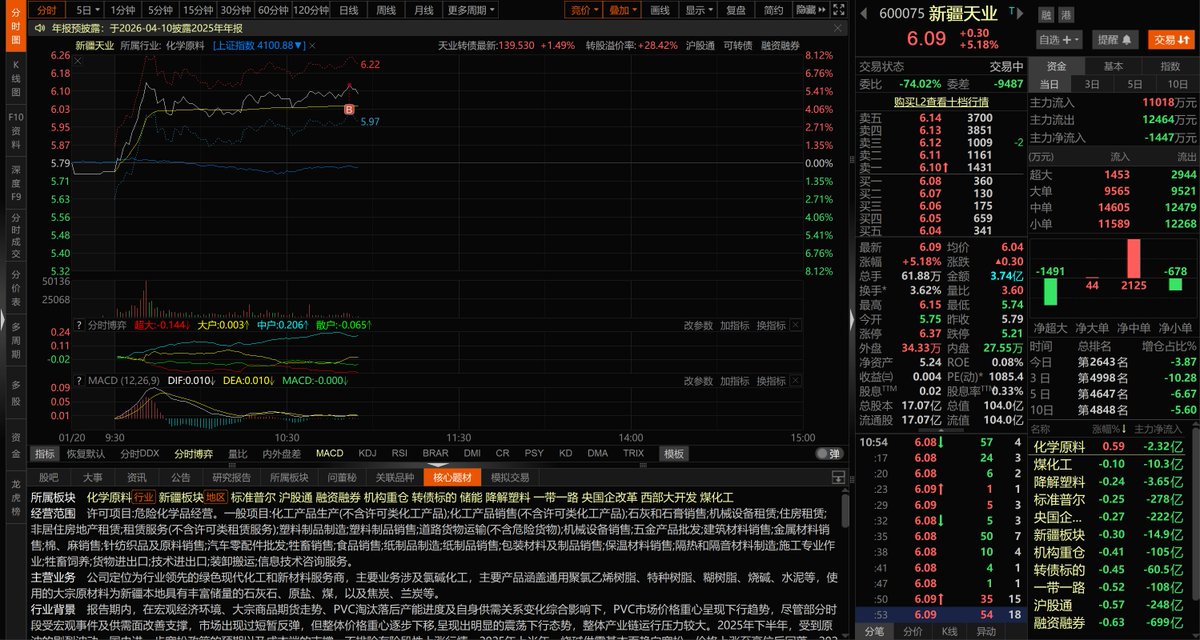The width and height of the screenshot is (1200, 640).
Task: Open the 龙虎榜 sidebar panel
Action: 15,496
